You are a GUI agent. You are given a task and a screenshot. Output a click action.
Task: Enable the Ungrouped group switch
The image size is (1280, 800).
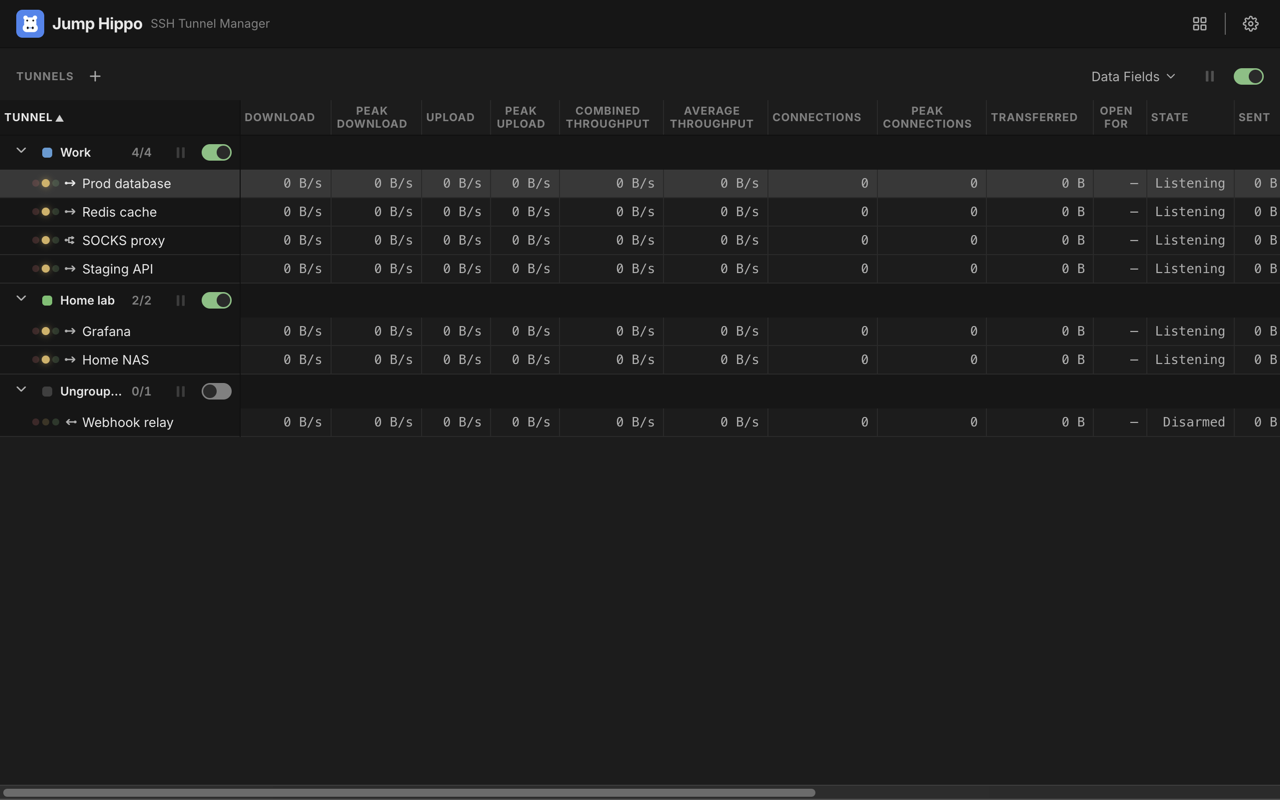216,392
